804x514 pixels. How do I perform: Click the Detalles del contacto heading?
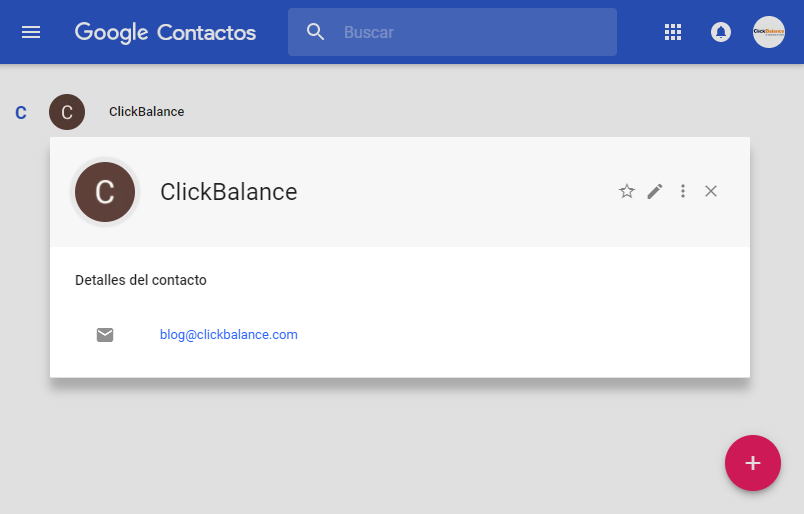click(141, 280)
